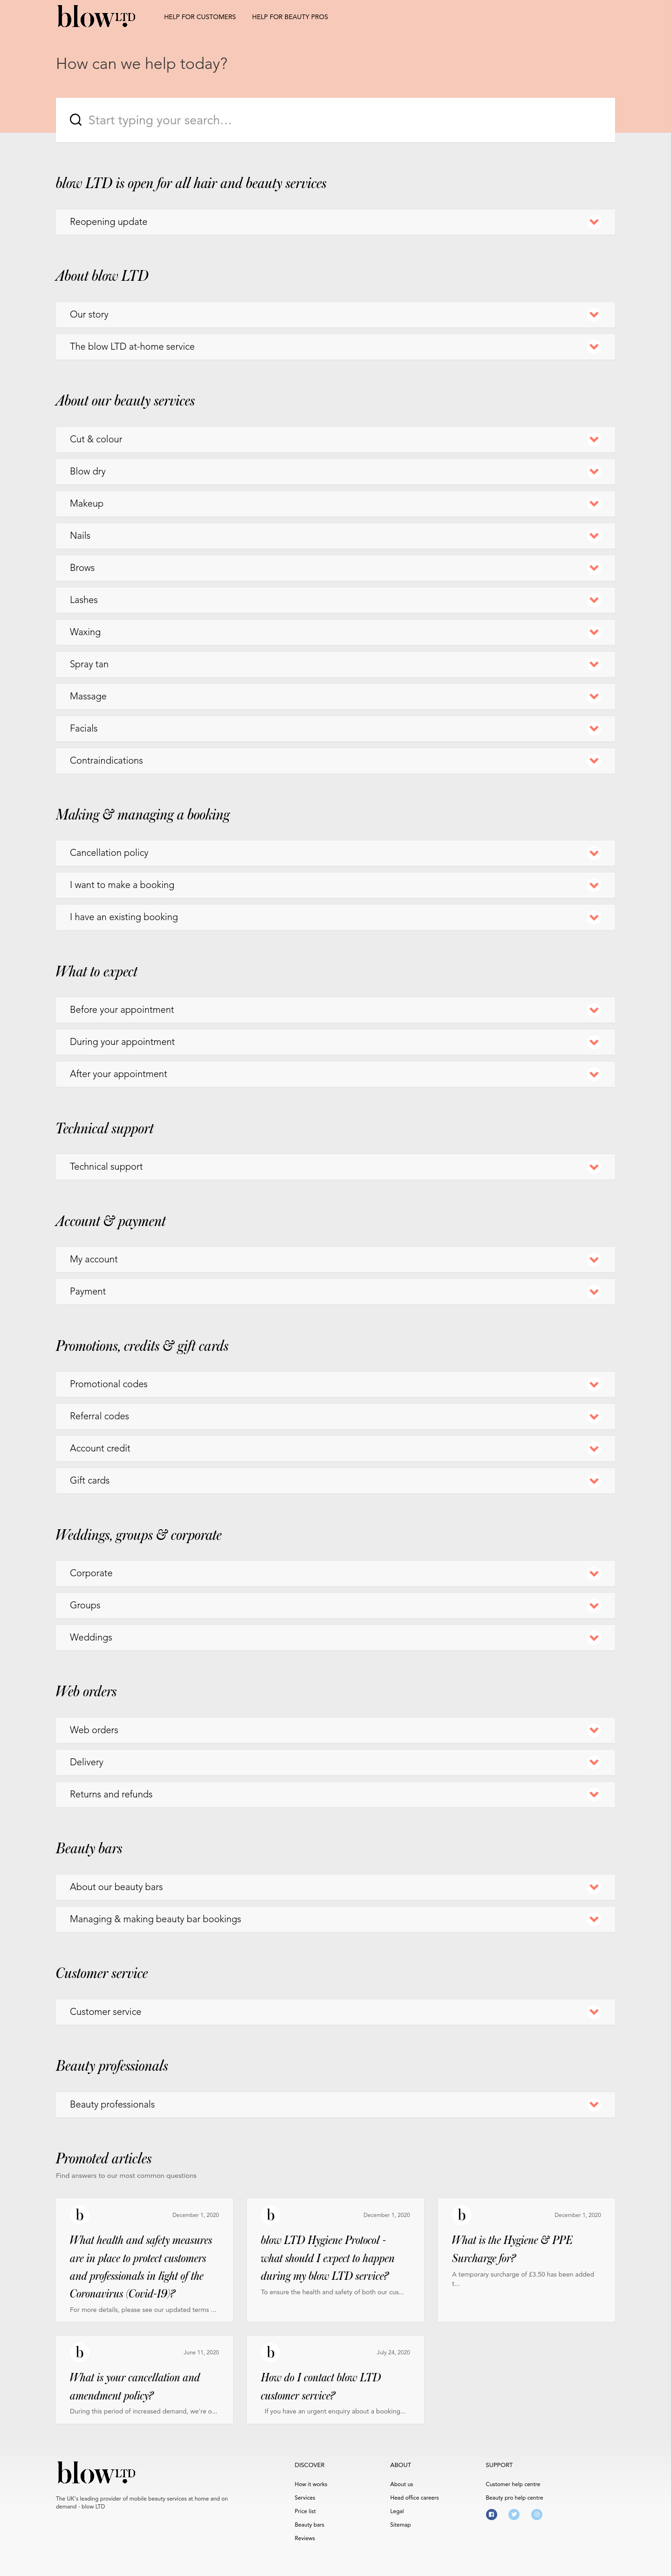Screen dimensions: 671x2576
Task: Click the blow LTD logo in header
Action: [x=97, y=17]
